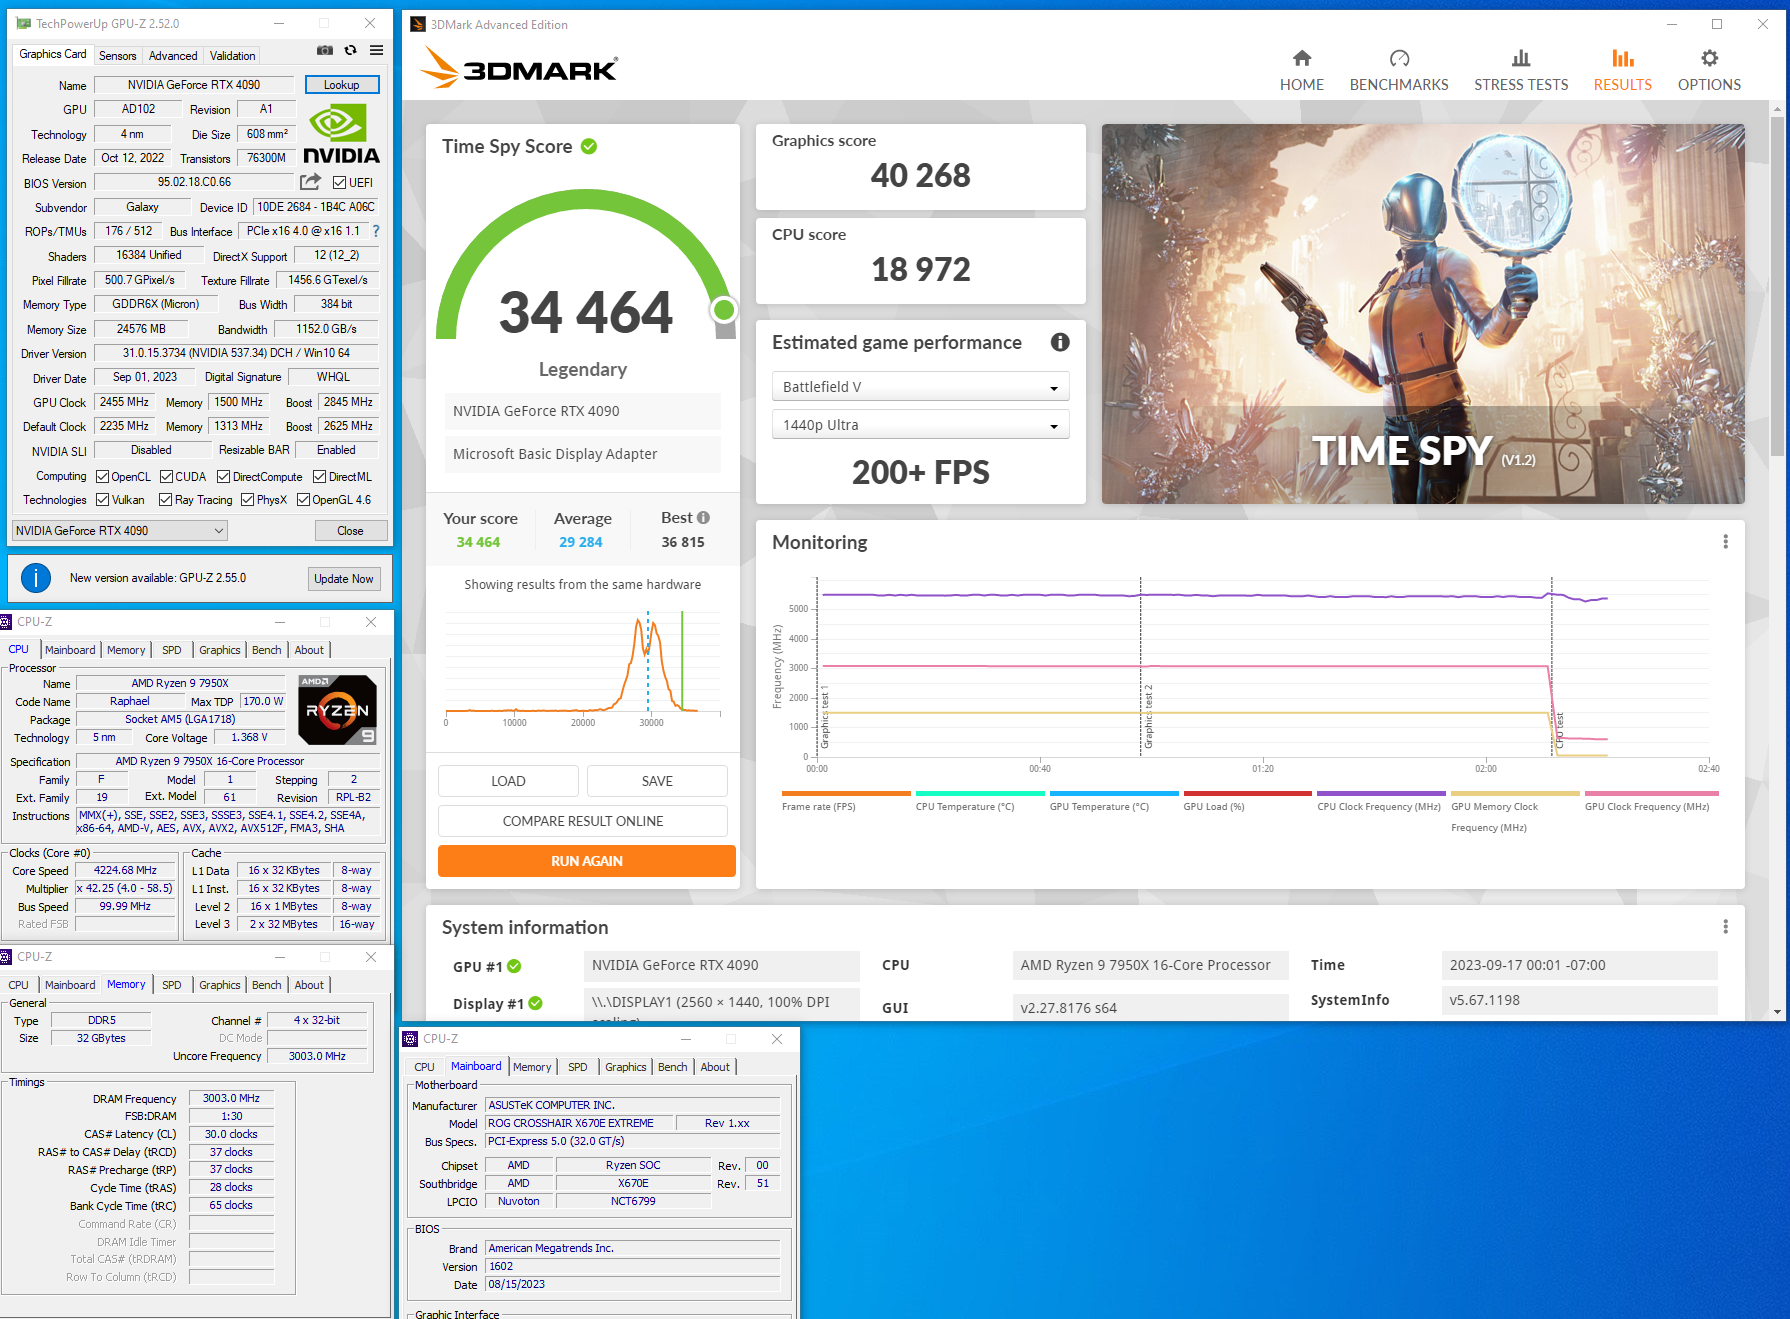Image resolution: width=1790 pixels, height=1319 pixels.
Task: Open the Battlefield V game dropdown
Action: click(x=920, y=387)
